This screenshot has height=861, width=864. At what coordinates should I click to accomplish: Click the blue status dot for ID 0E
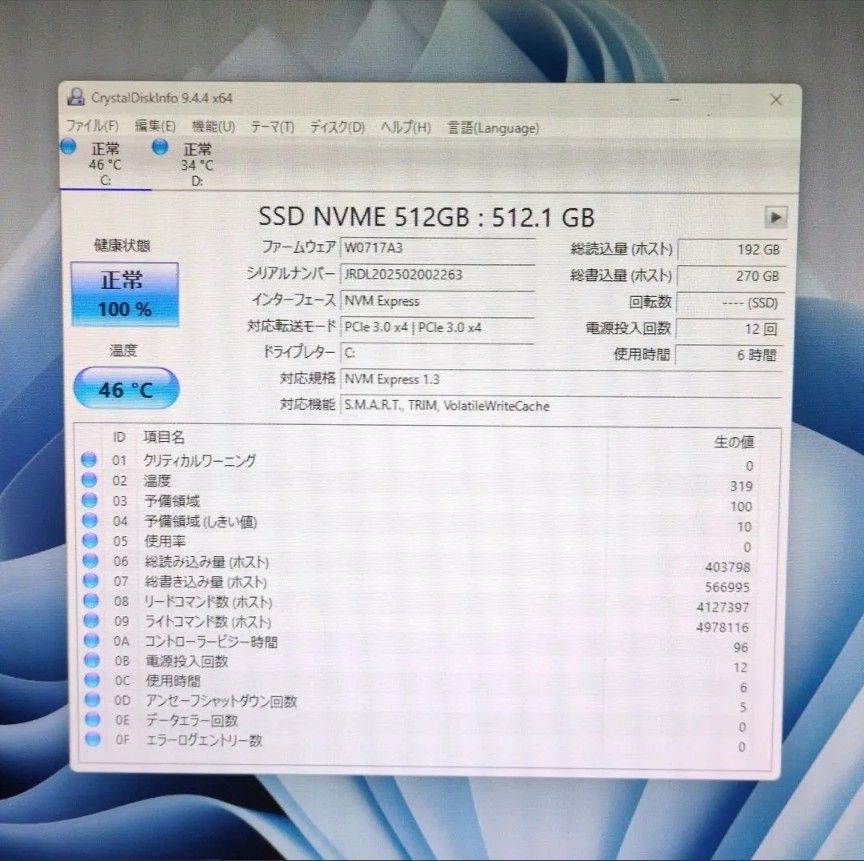tap(93, 719)
